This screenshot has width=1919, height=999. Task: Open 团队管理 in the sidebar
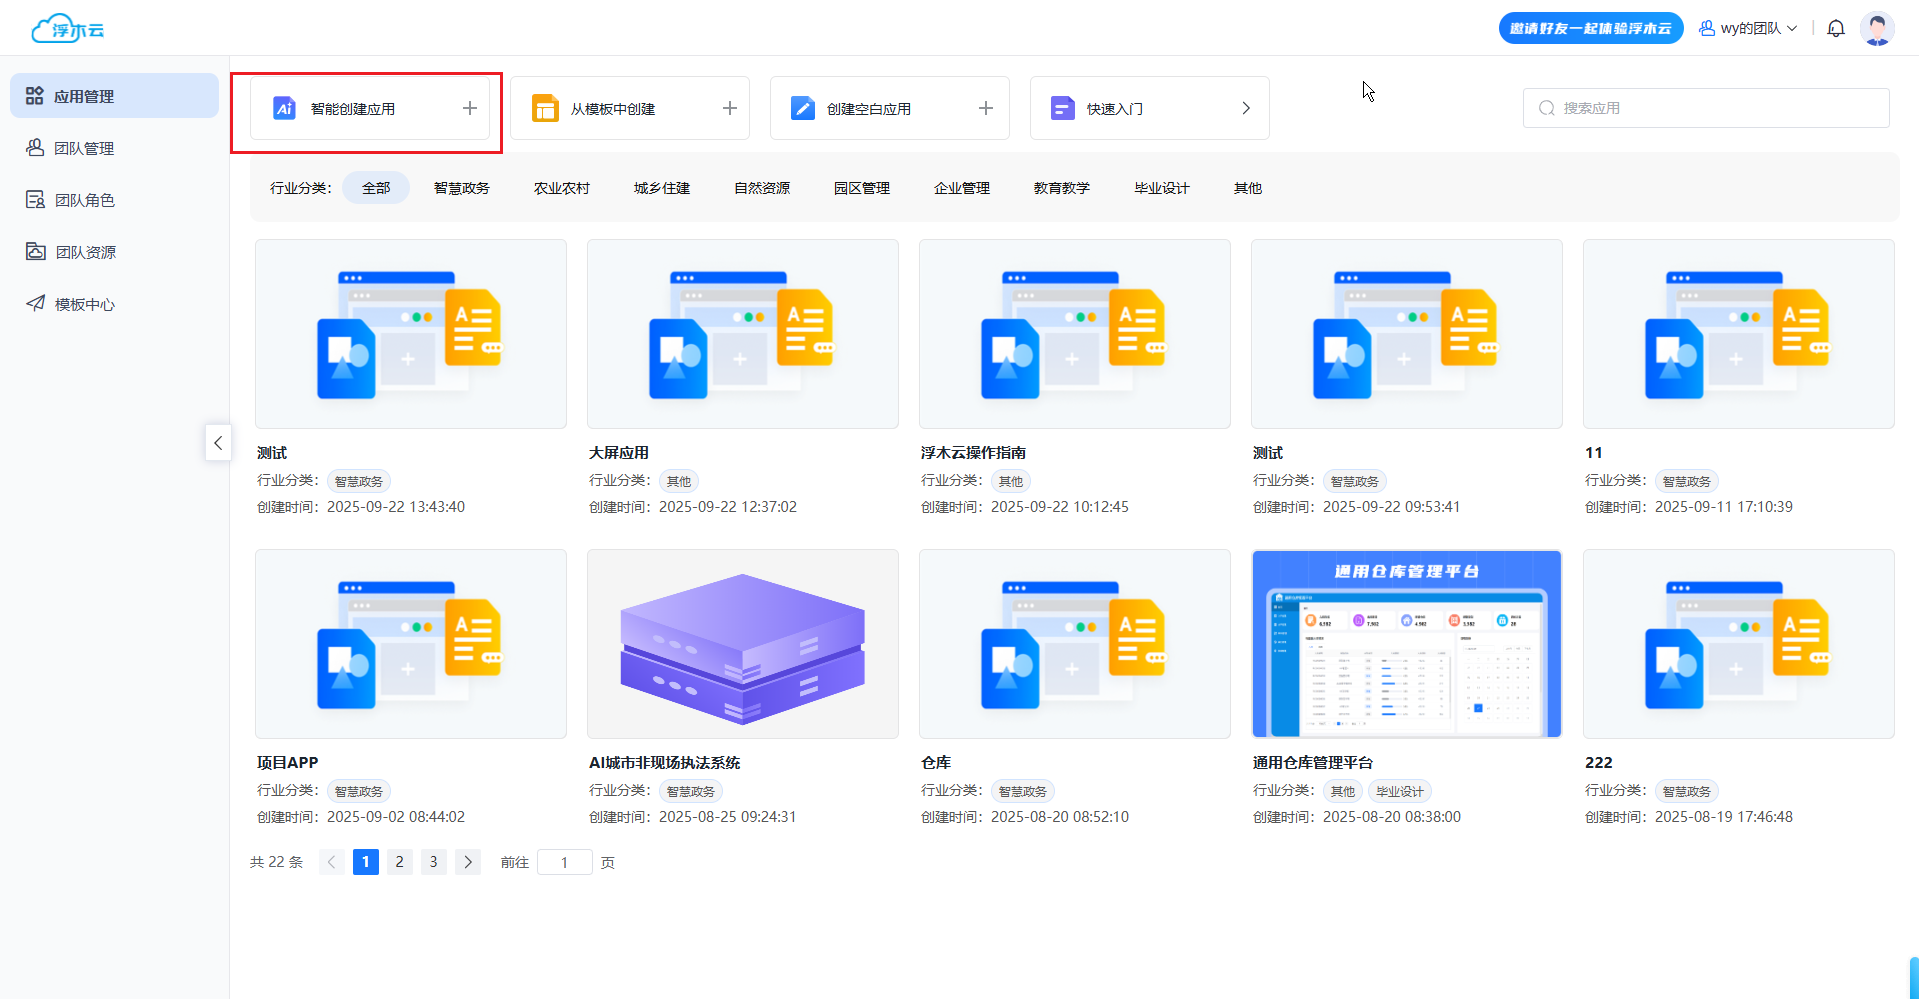84,148
